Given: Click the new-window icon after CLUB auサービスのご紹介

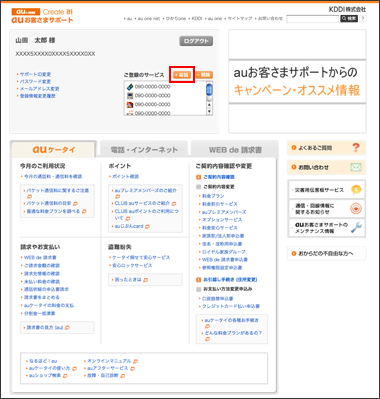Looking at the screenshot, I should [174, 203].
